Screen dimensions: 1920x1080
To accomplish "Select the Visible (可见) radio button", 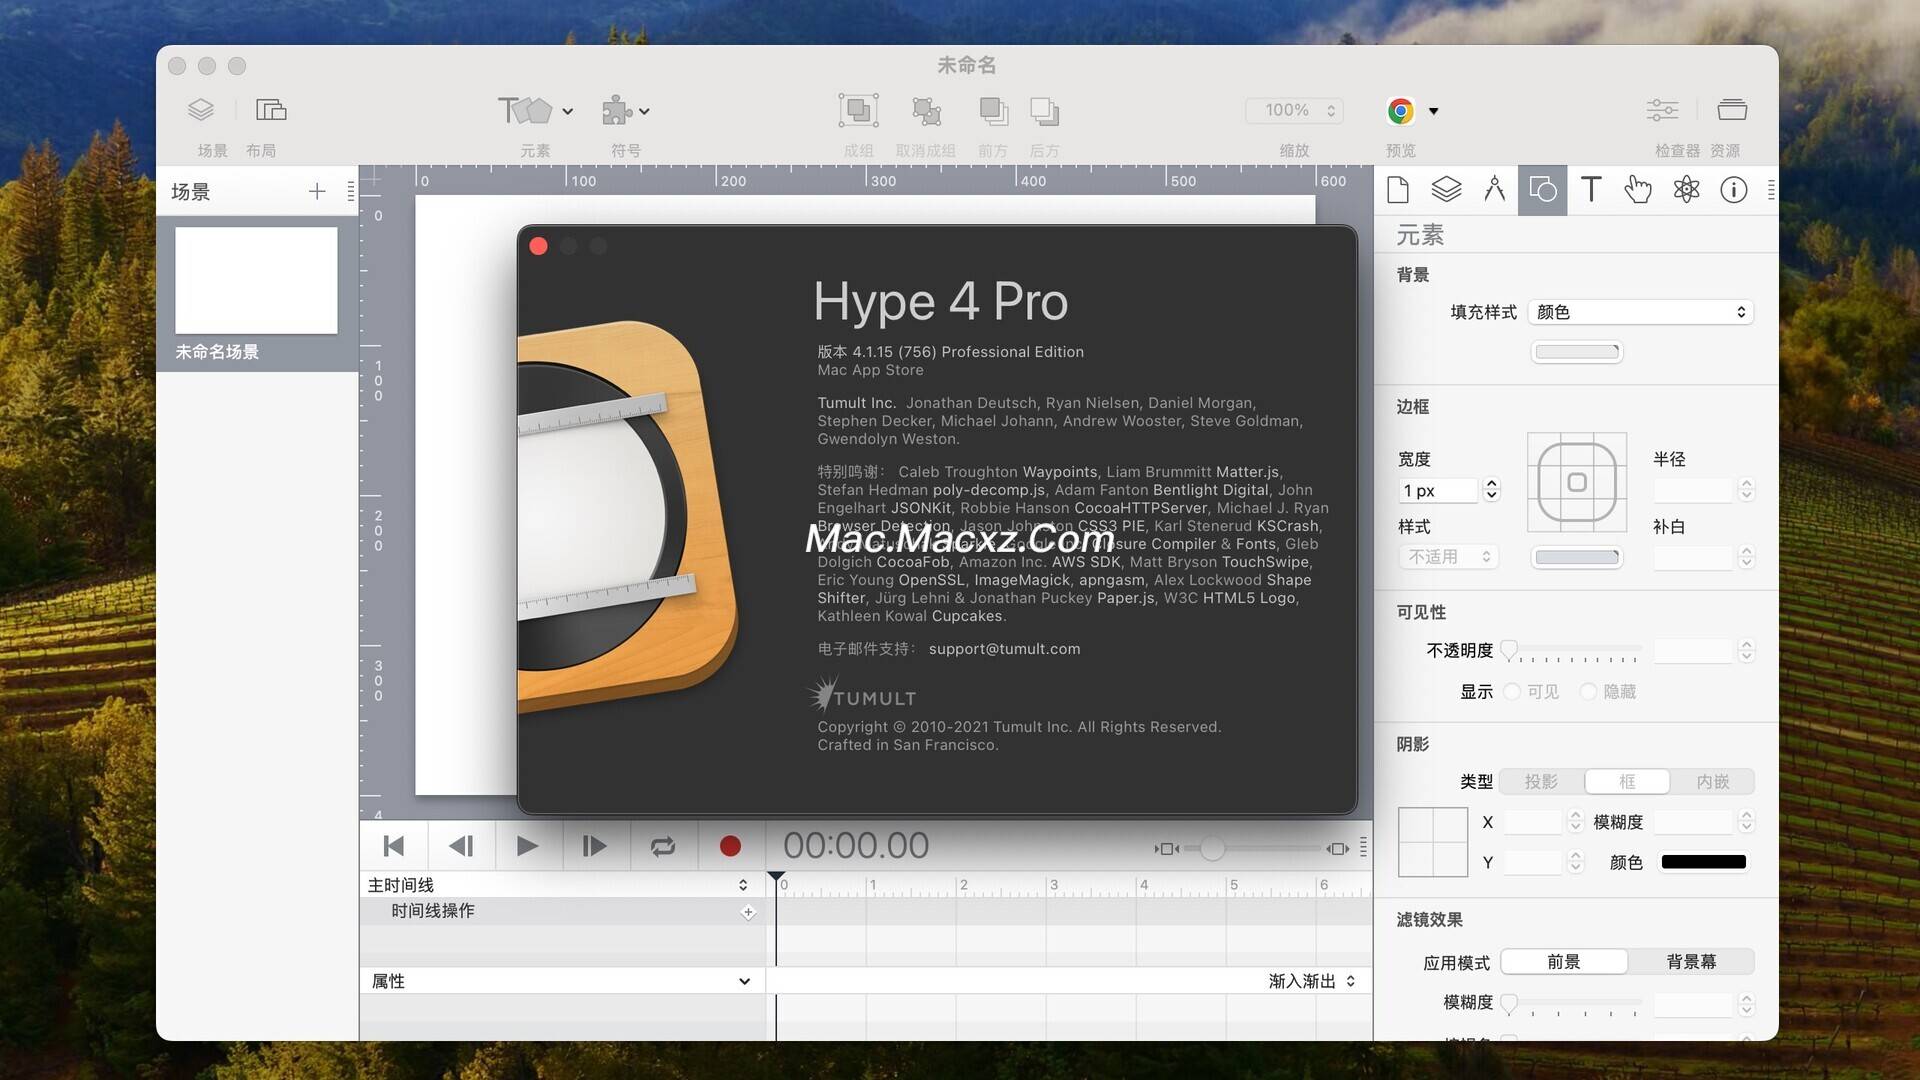I will point(1511,692).
